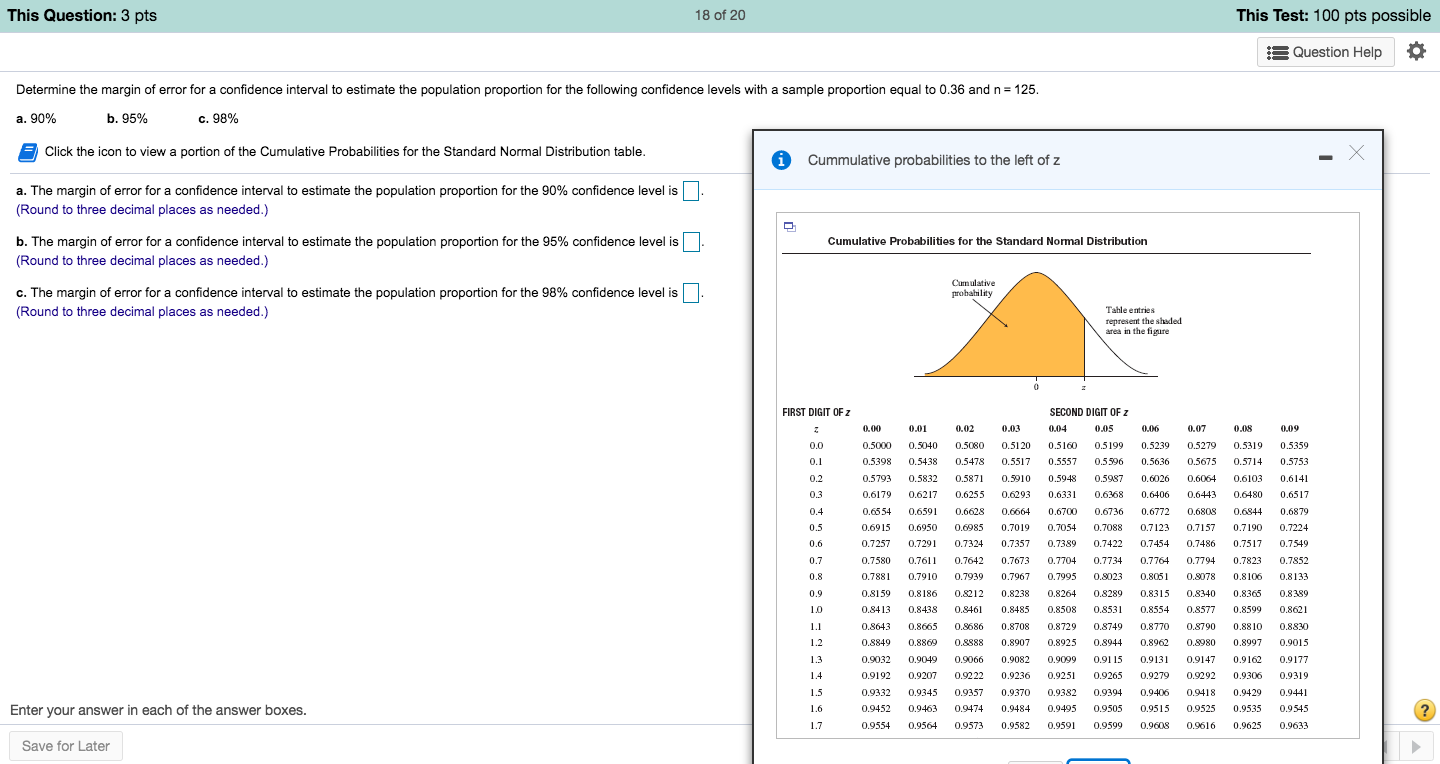Click the 0.5000 entry in the z-table
The width and height of the screenshot is (1440, 764).
[x=876, y=445]
